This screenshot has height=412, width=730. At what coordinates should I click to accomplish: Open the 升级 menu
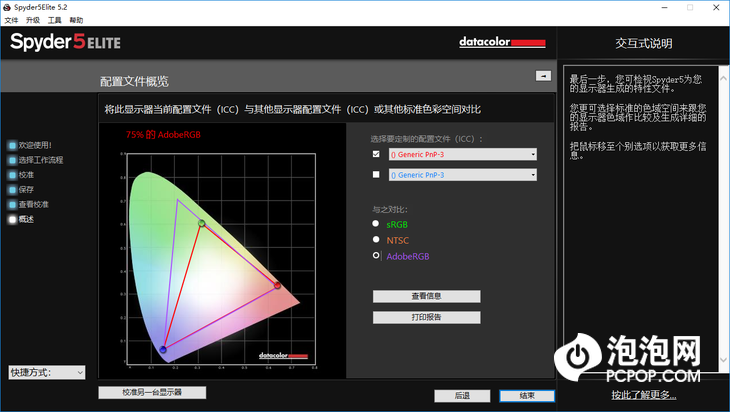coord(33,20)
